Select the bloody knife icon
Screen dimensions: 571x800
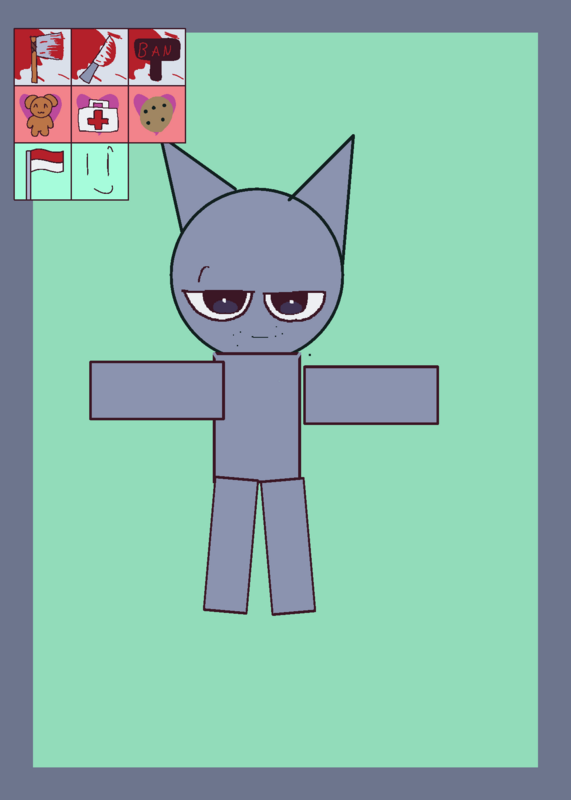[100, 57]
